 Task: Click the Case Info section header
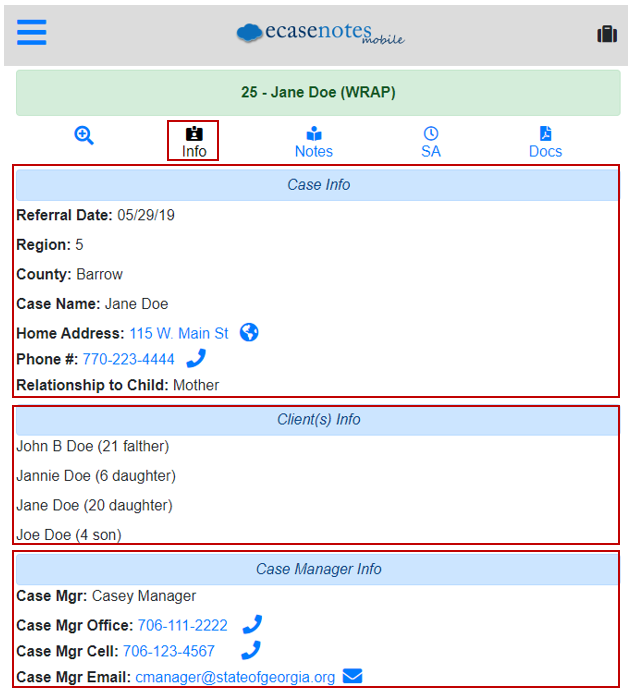click(x=317, y=185)
